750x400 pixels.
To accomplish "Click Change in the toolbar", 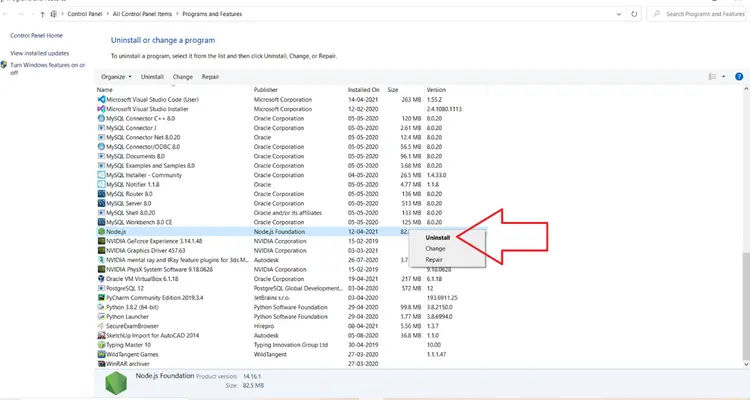I will point(183,77).
